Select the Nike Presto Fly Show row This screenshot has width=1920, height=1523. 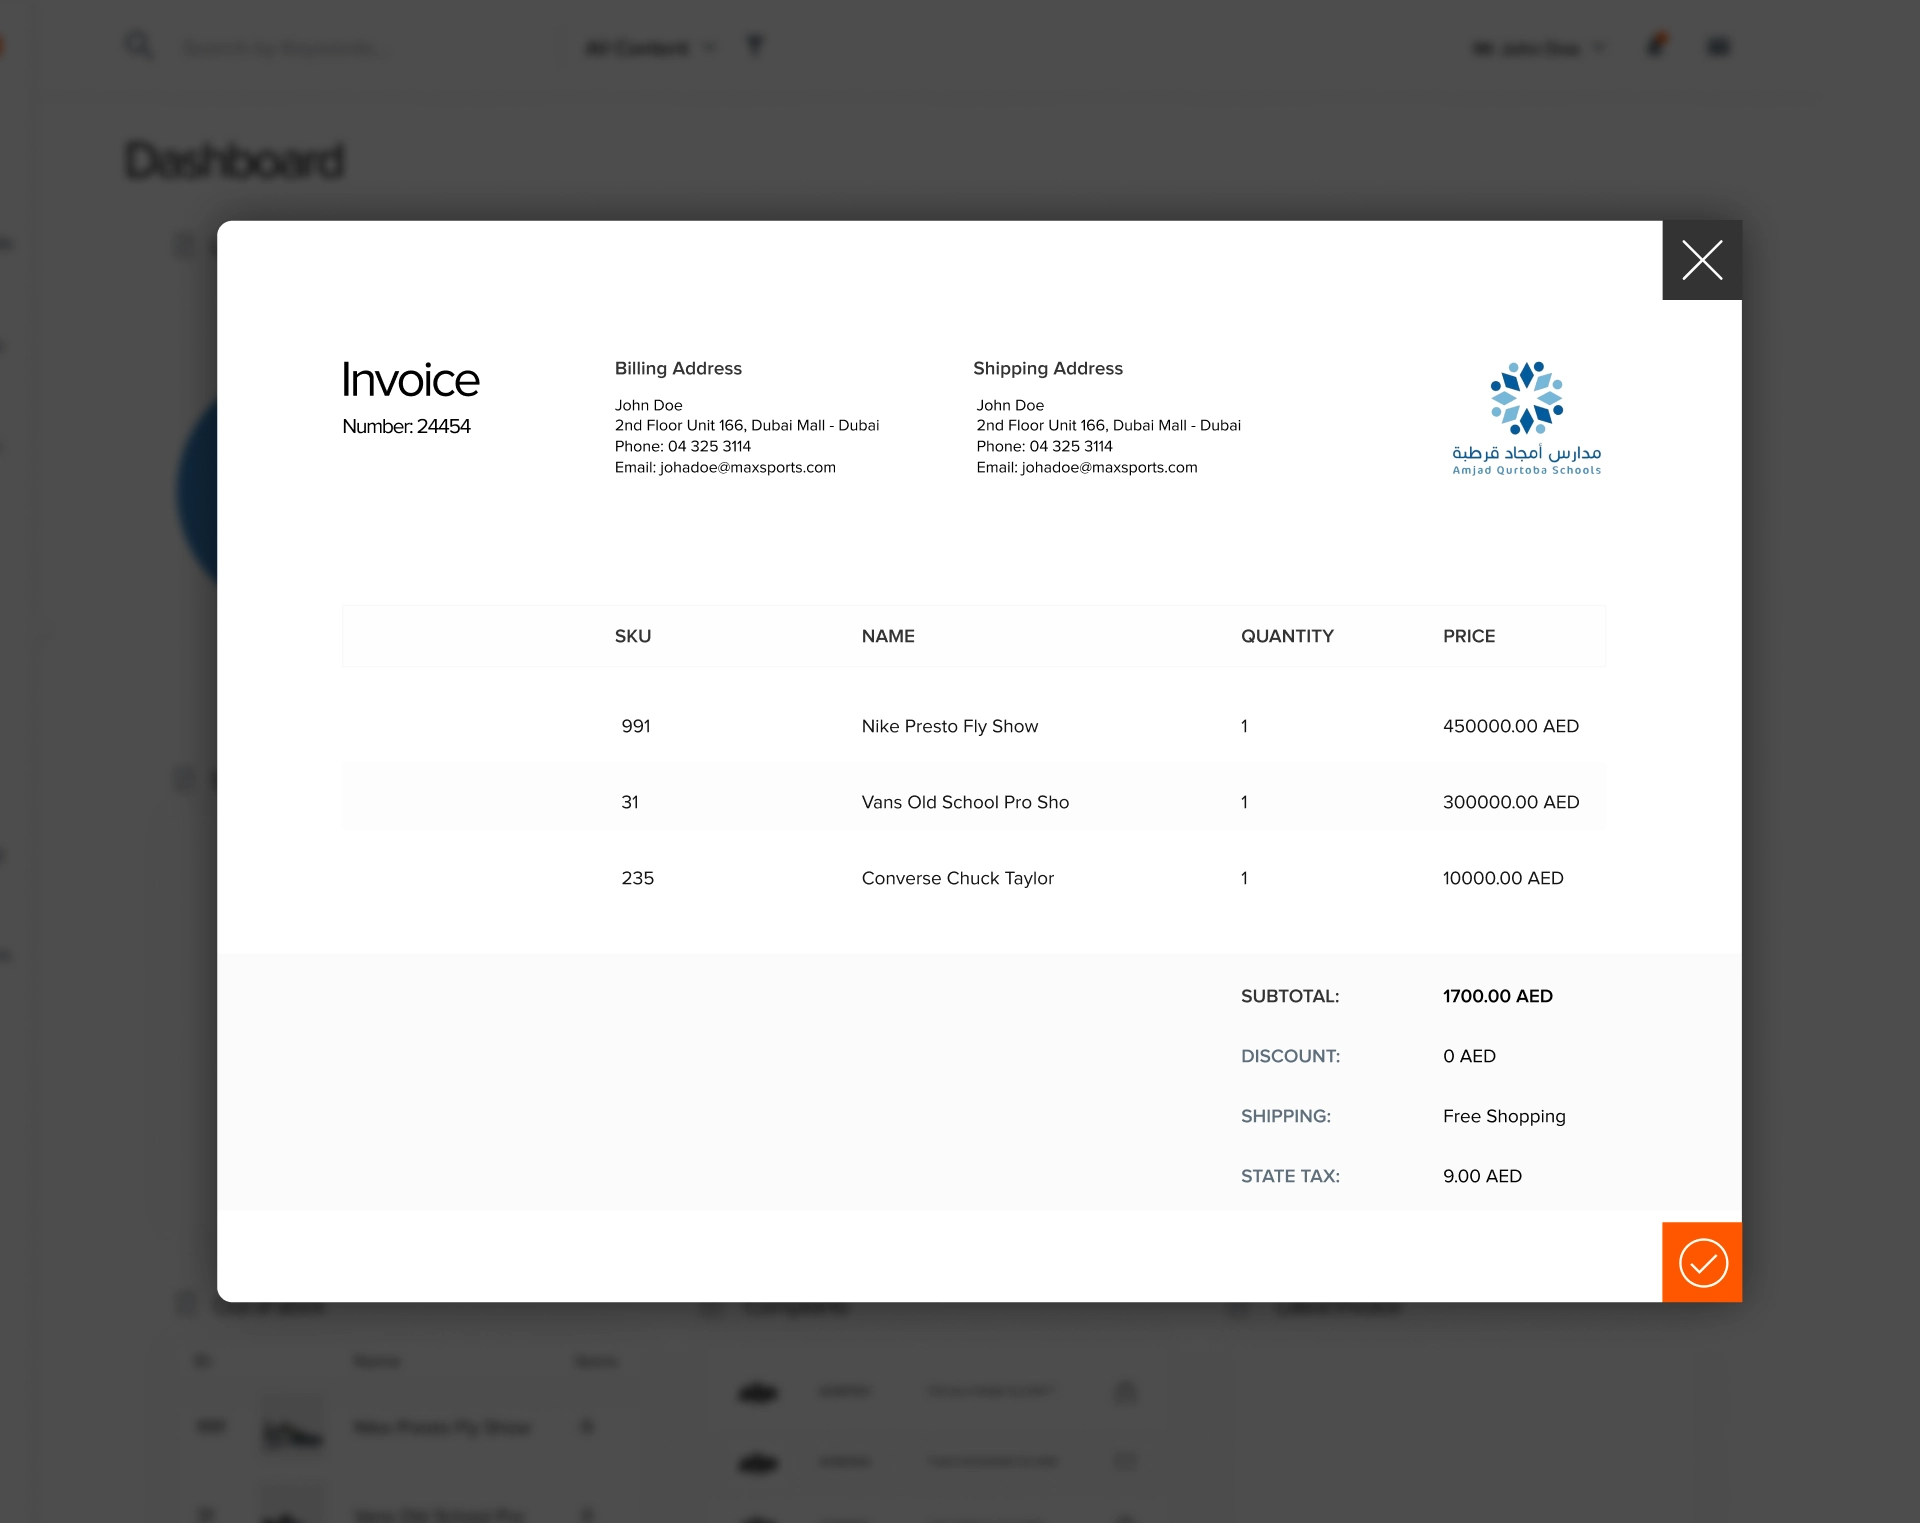[949, 726]
